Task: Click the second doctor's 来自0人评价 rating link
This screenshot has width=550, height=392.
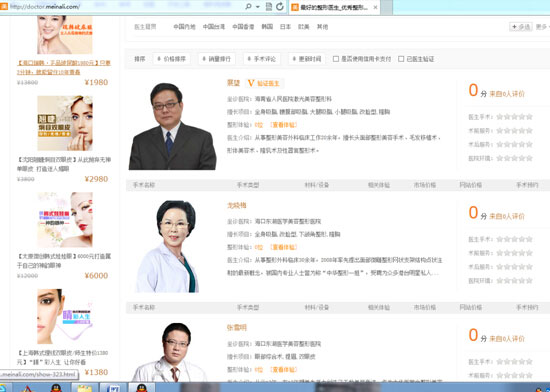Action: click(x=507, y=216)
